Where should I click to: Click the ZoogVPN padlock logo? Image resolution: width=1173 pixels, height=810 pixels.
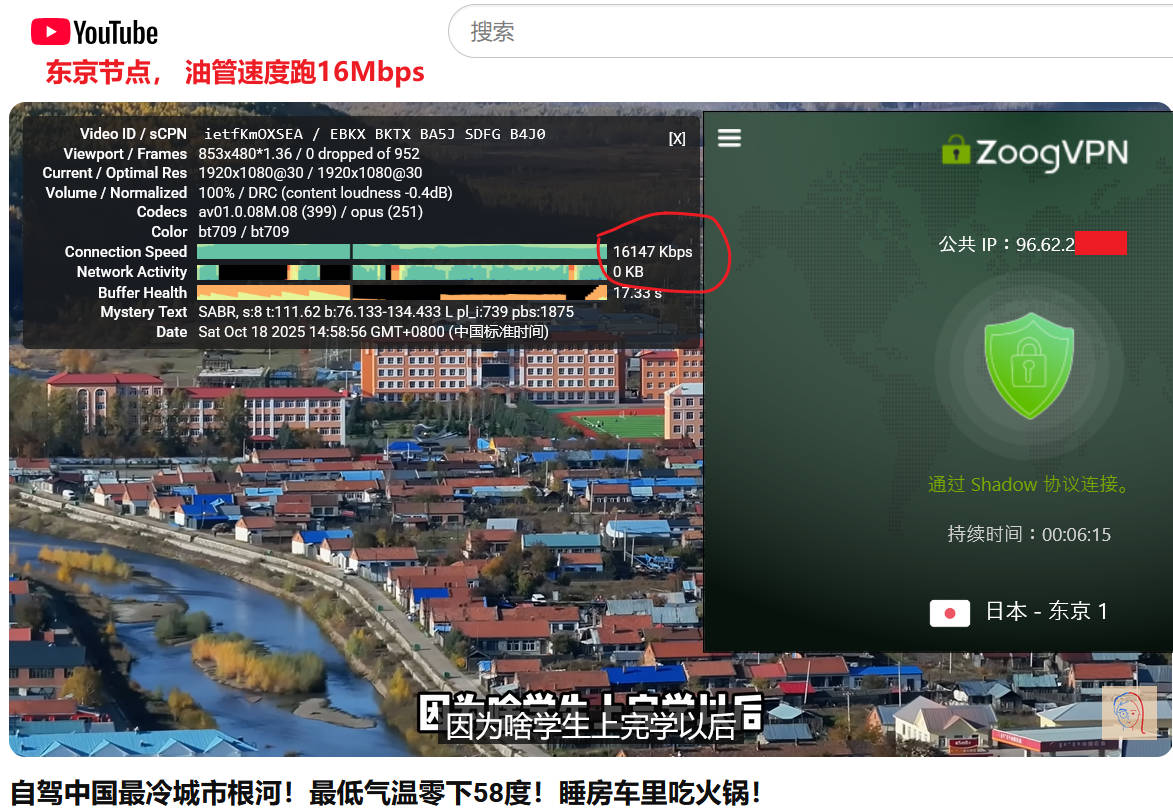(956, 151)
